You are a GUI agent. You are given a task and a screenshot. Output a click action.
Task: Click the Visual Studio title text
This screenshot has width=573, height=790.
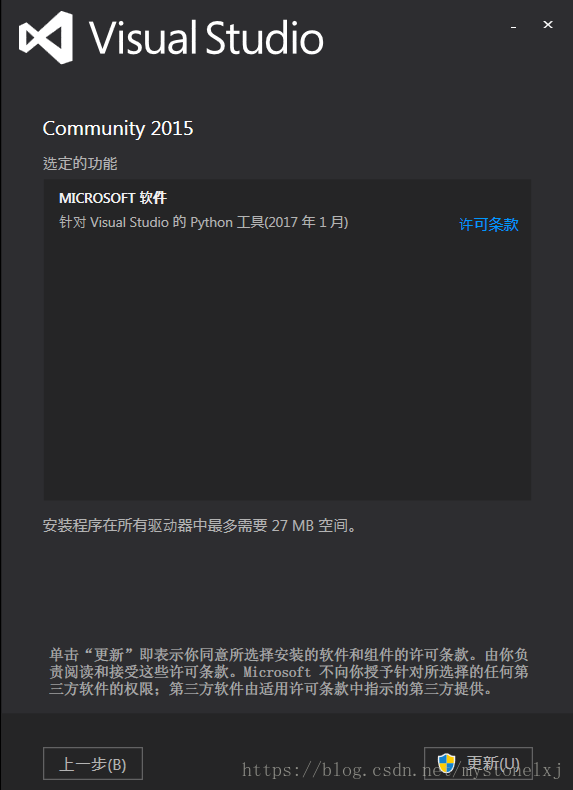pos(206,37)
